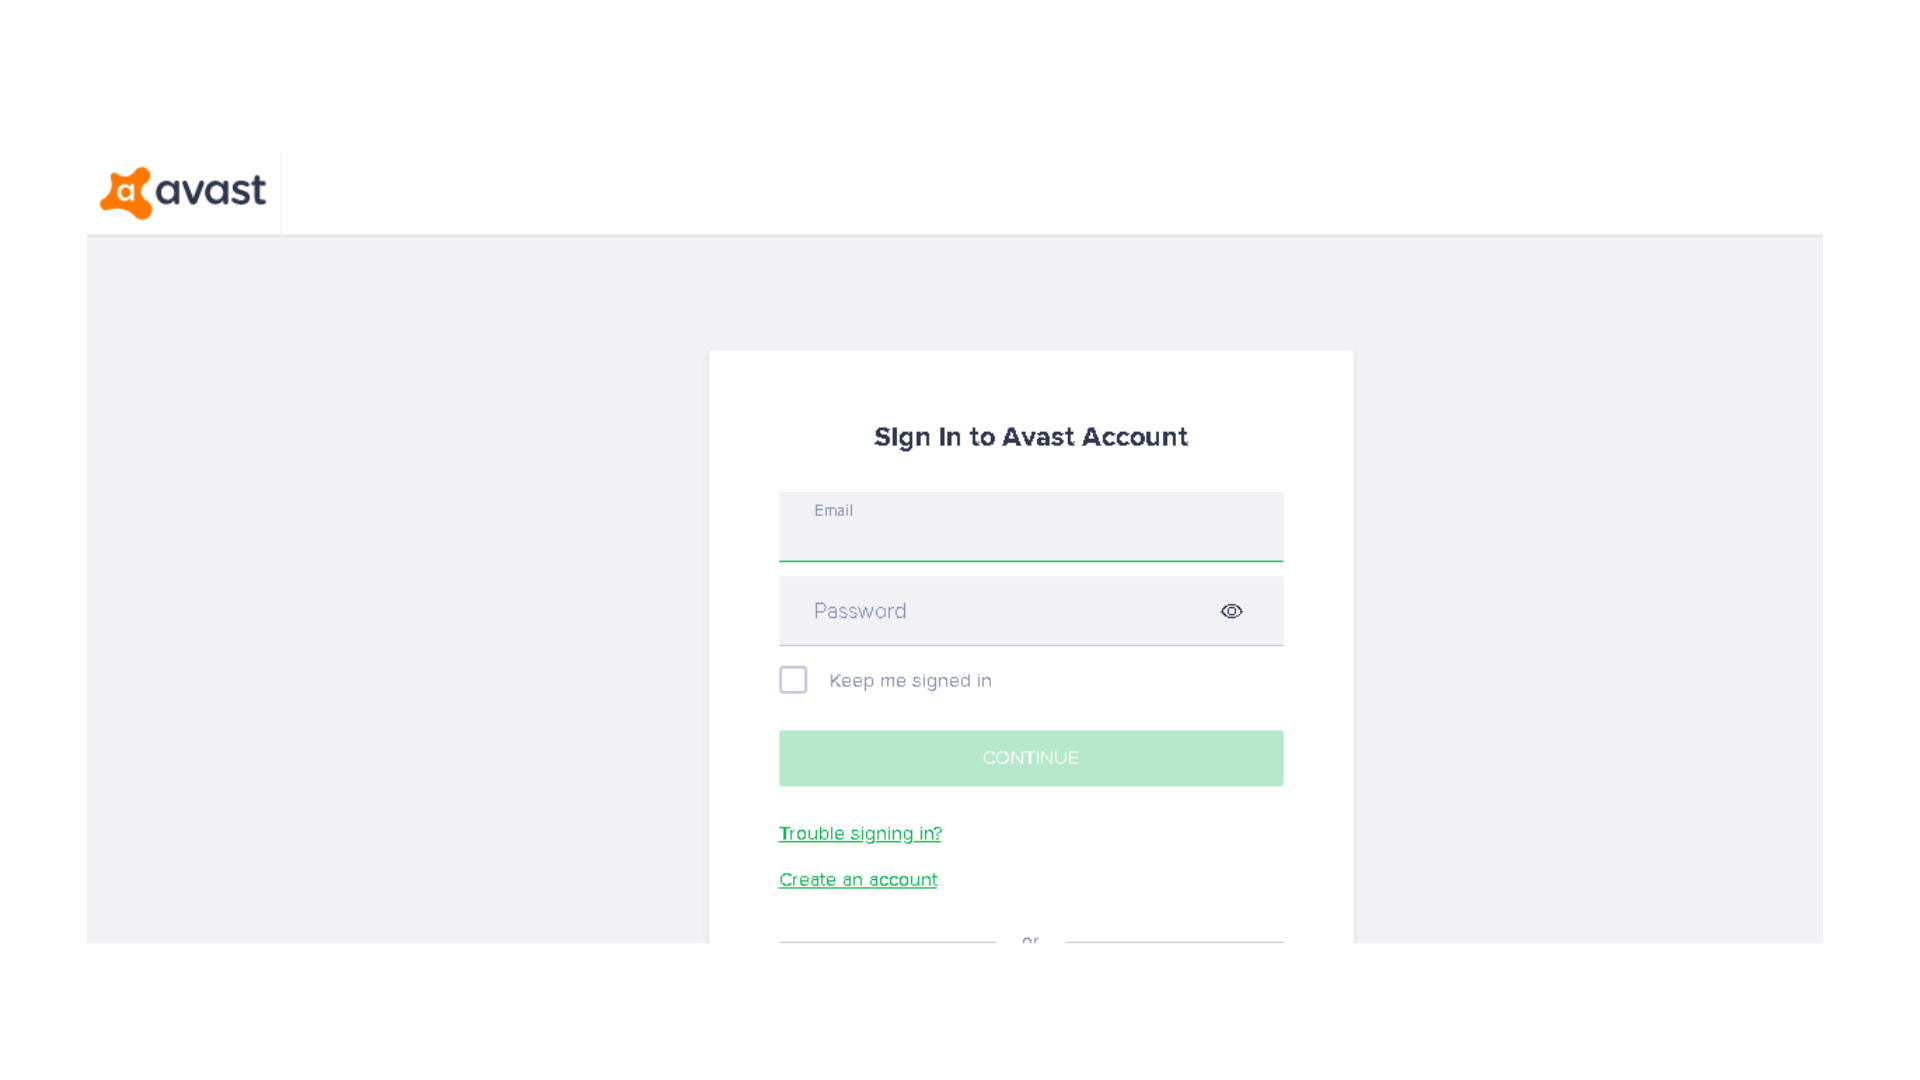
Task: Click the green underline beneath the Email field
Action: (x=1030, y=563)
